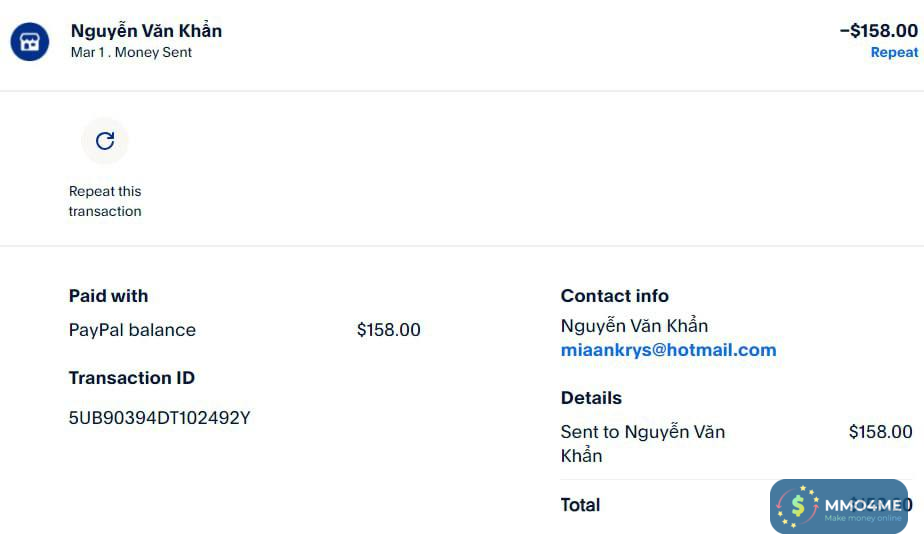Open the miaankrys@hotmail.com email link

click(668, 350)
